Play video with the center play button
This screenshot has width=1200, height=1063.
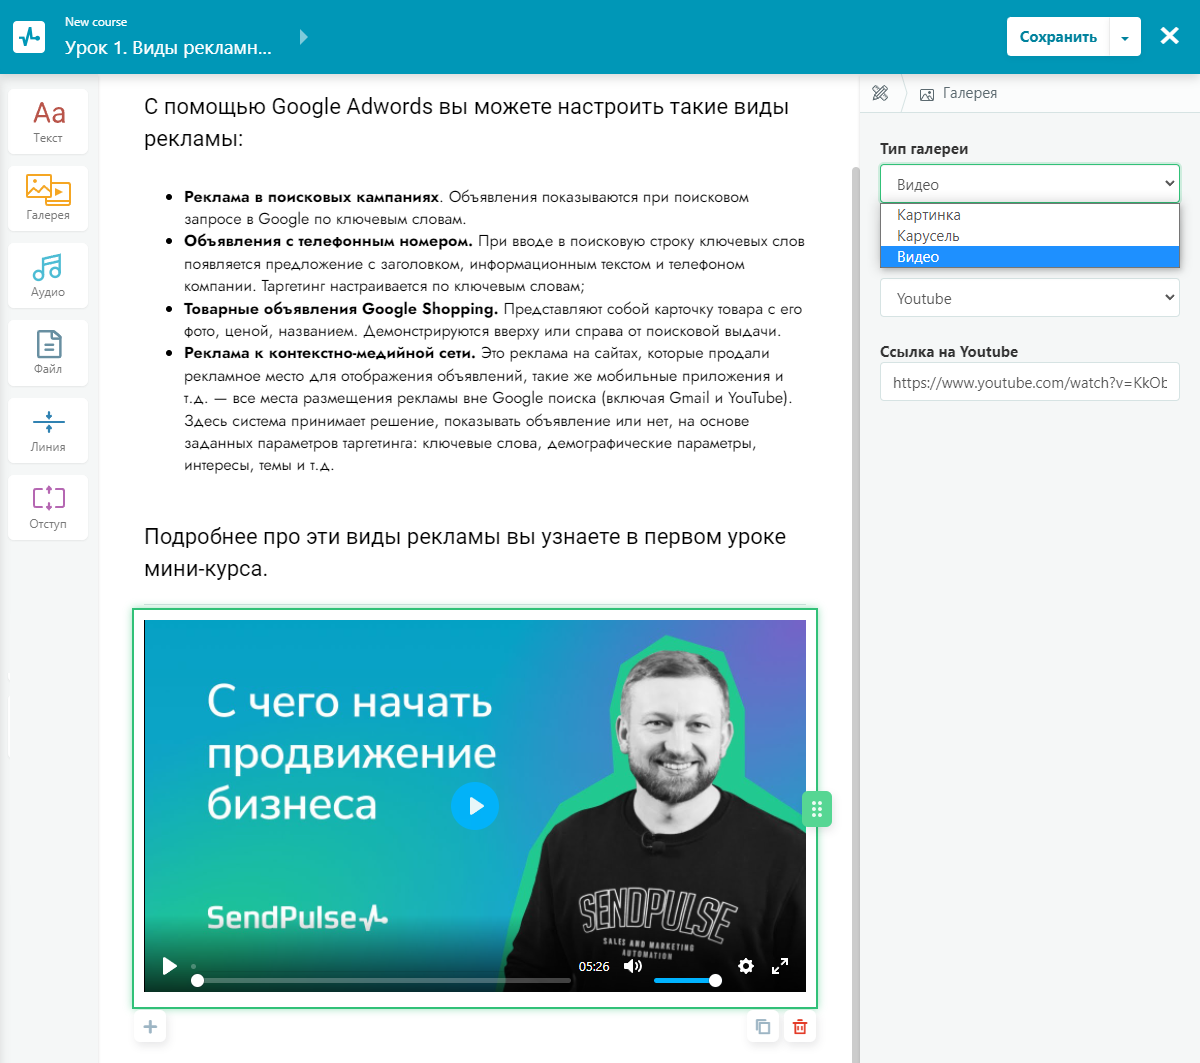point(475,806)
